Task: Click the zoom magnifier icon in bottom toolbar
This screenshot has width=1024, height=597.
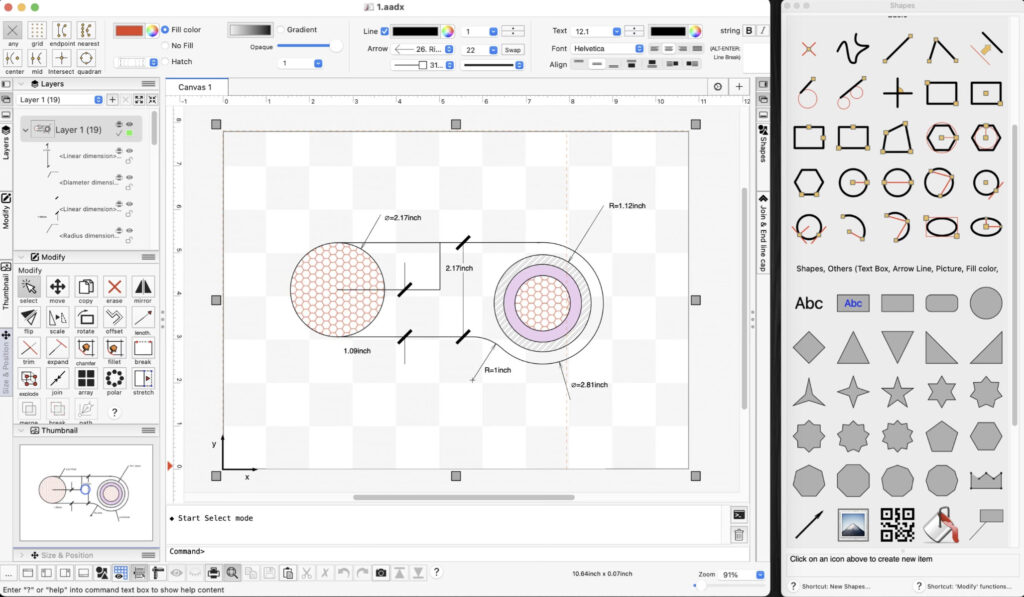Action: tap(232, 573)
